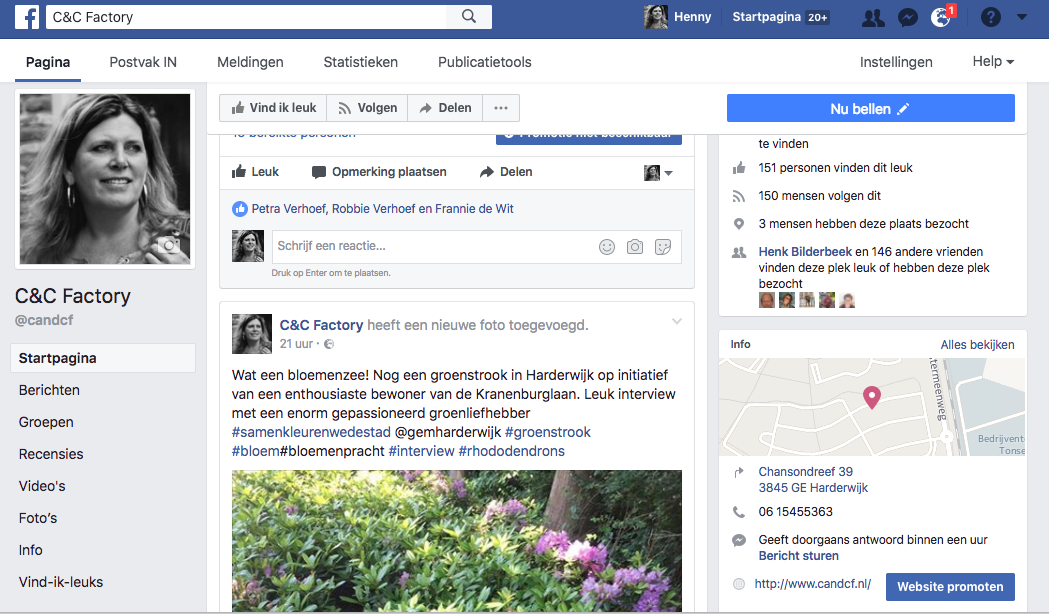This screenshot has height=614, width=1049.
Task: Open the three-dots more options button
Action: point(500,108)
